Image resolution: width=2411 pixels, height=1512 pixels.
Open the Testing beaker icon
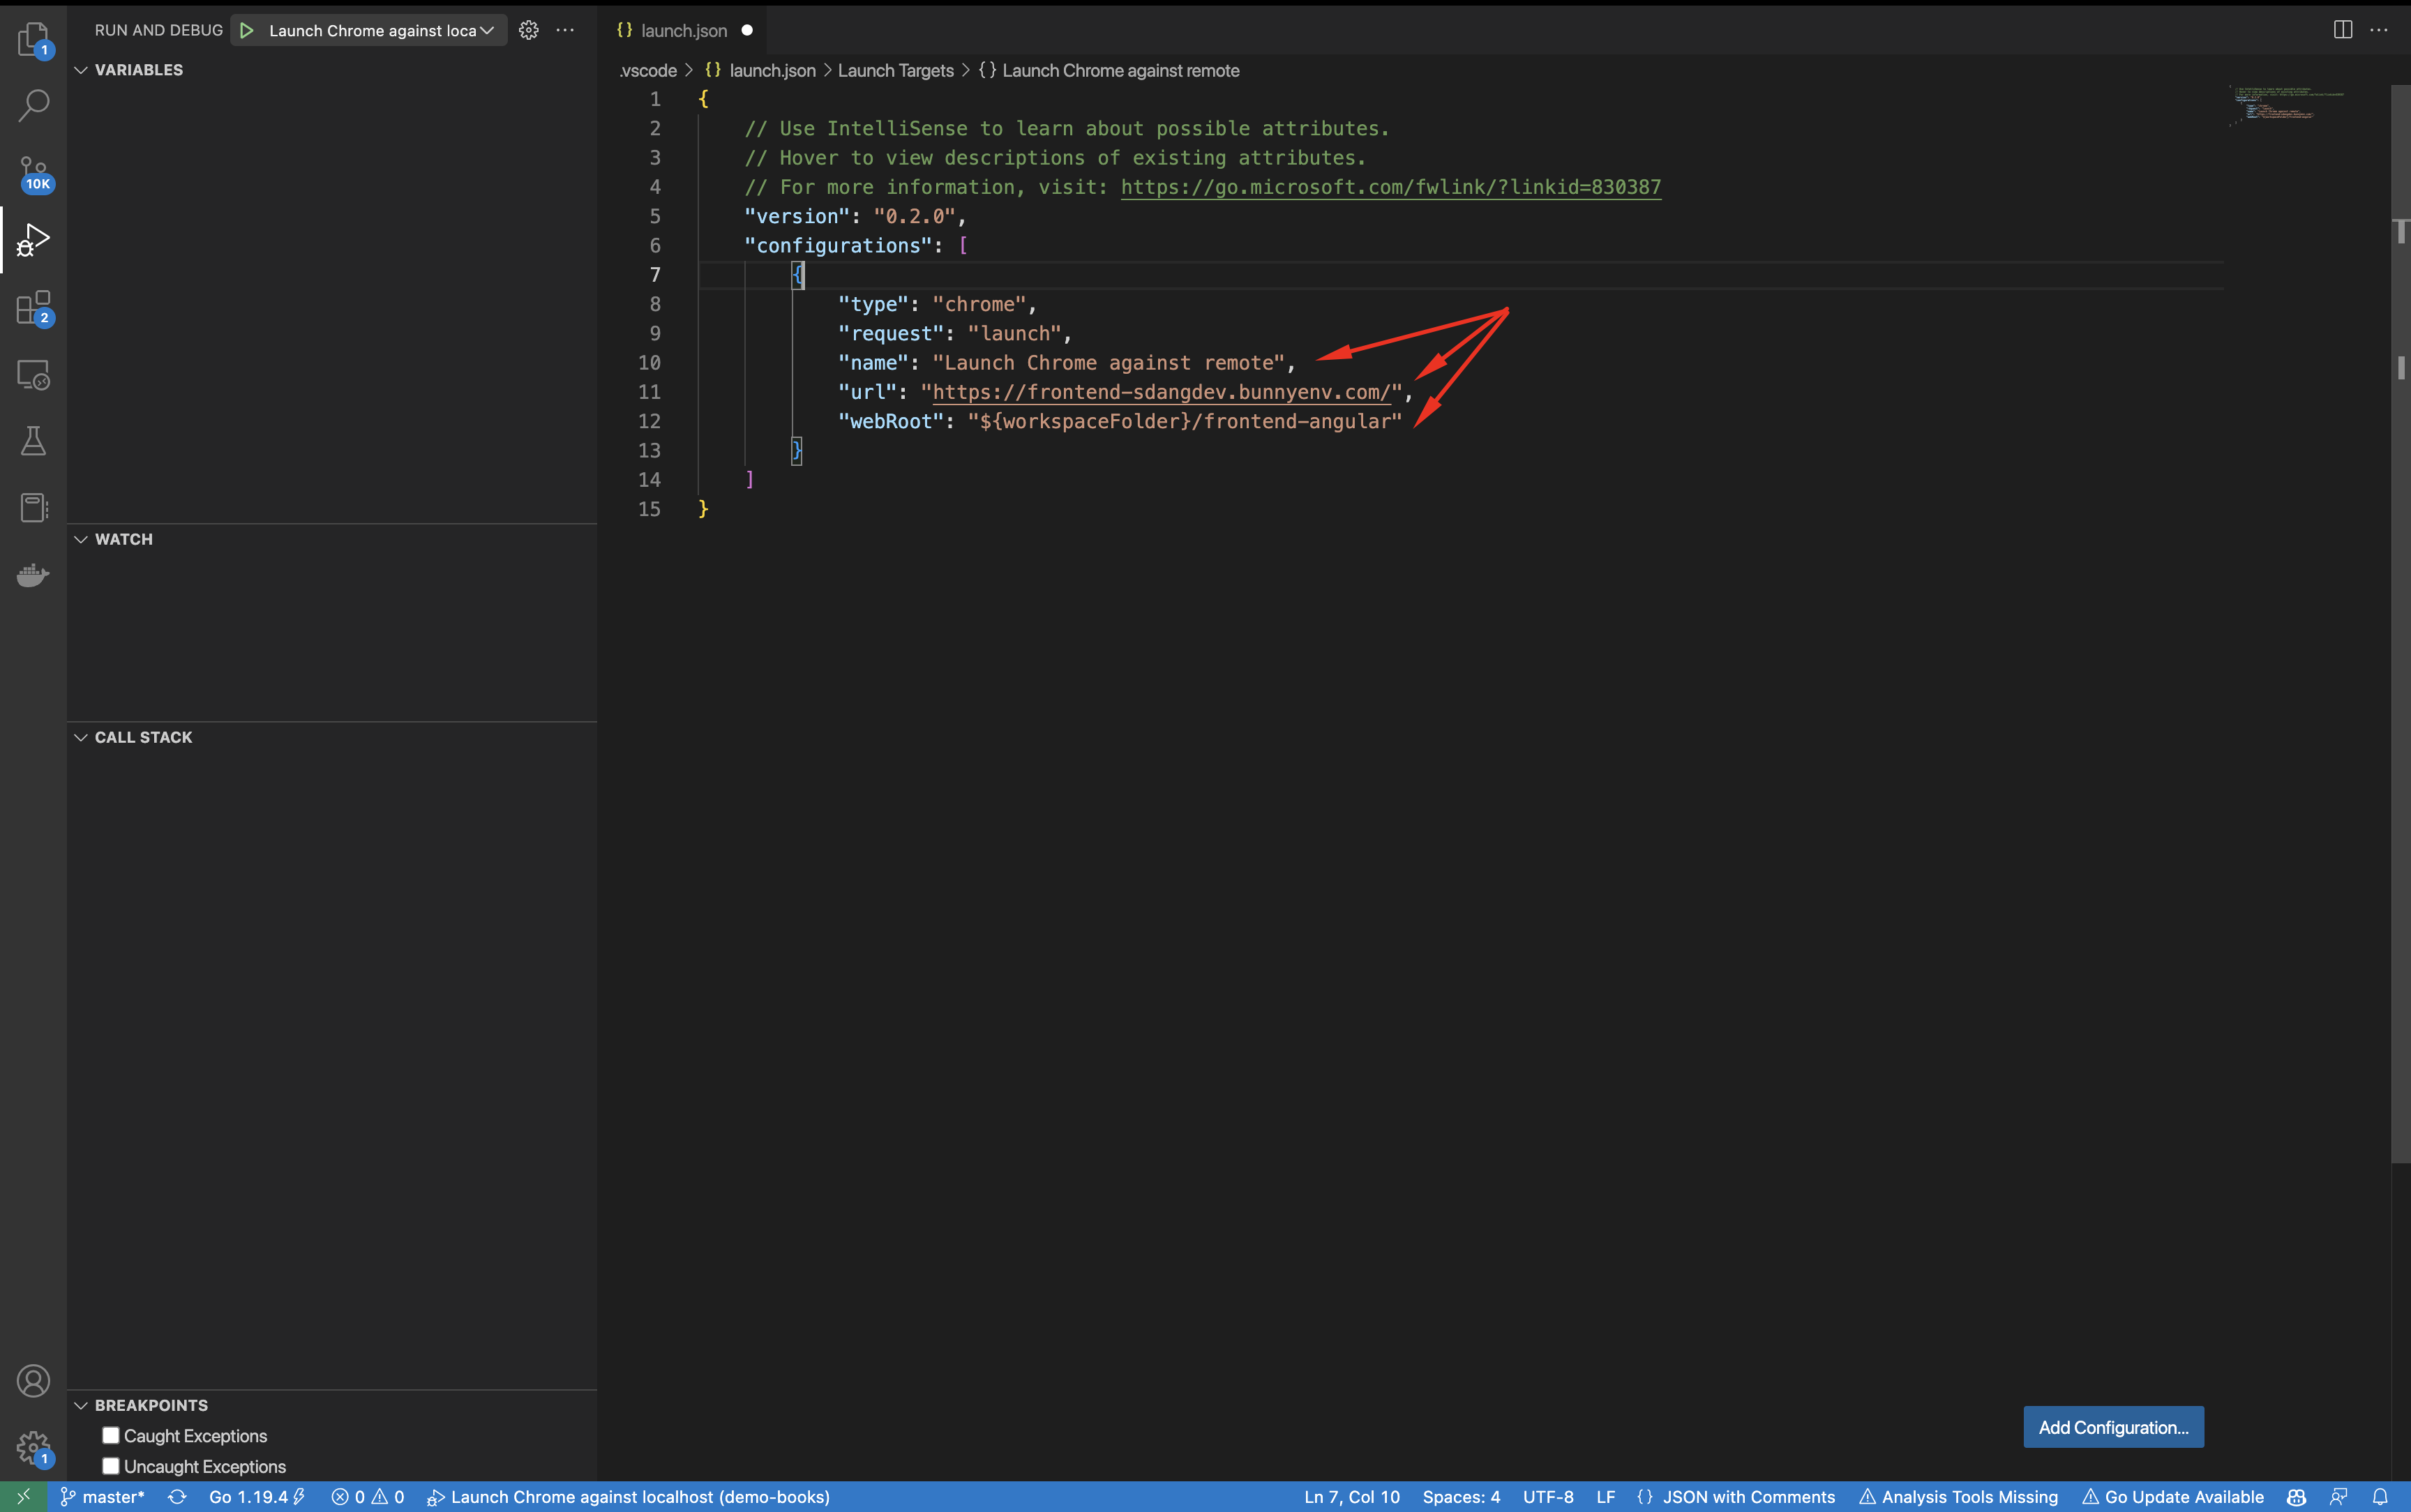[33, 441]
